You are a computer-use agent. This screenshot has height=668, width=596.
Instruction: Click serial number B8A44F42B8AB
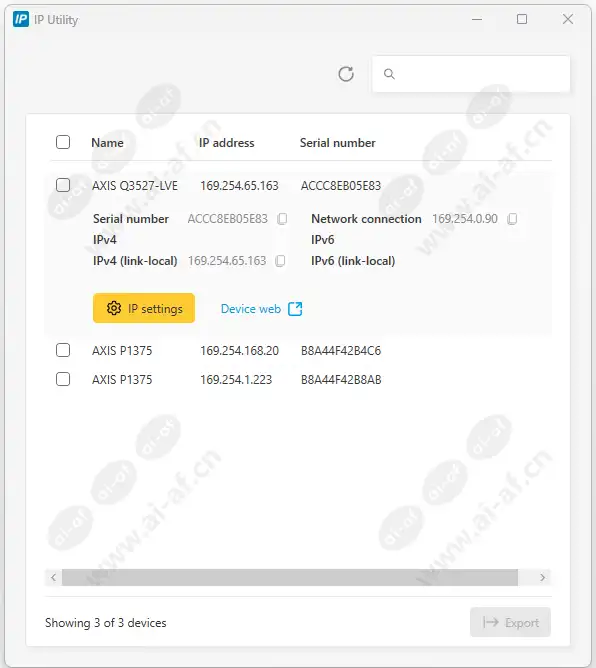pyautogui.click(x=341, y=380)
